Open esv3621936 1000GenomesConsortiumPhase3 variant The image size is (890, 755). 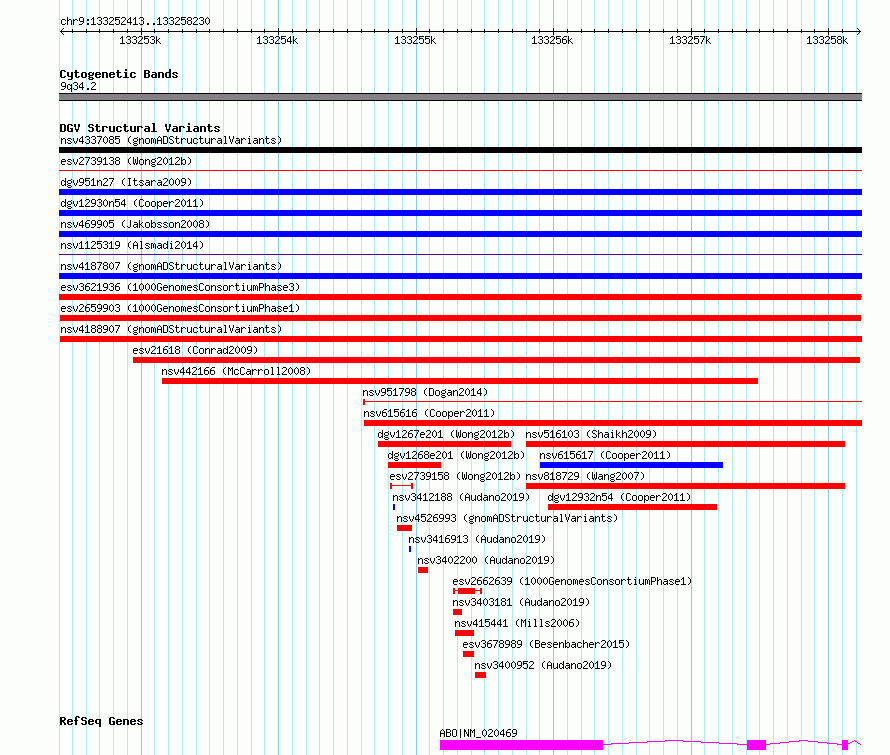[x=180, y=287]
